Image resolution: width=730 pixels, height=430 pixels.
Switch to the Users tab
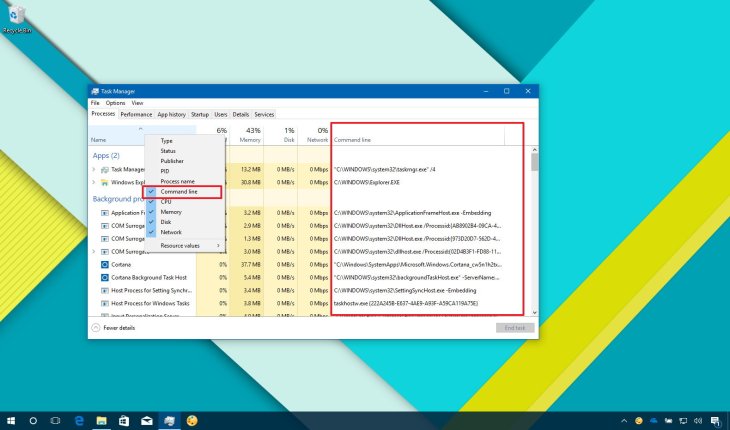pos(221,114)
